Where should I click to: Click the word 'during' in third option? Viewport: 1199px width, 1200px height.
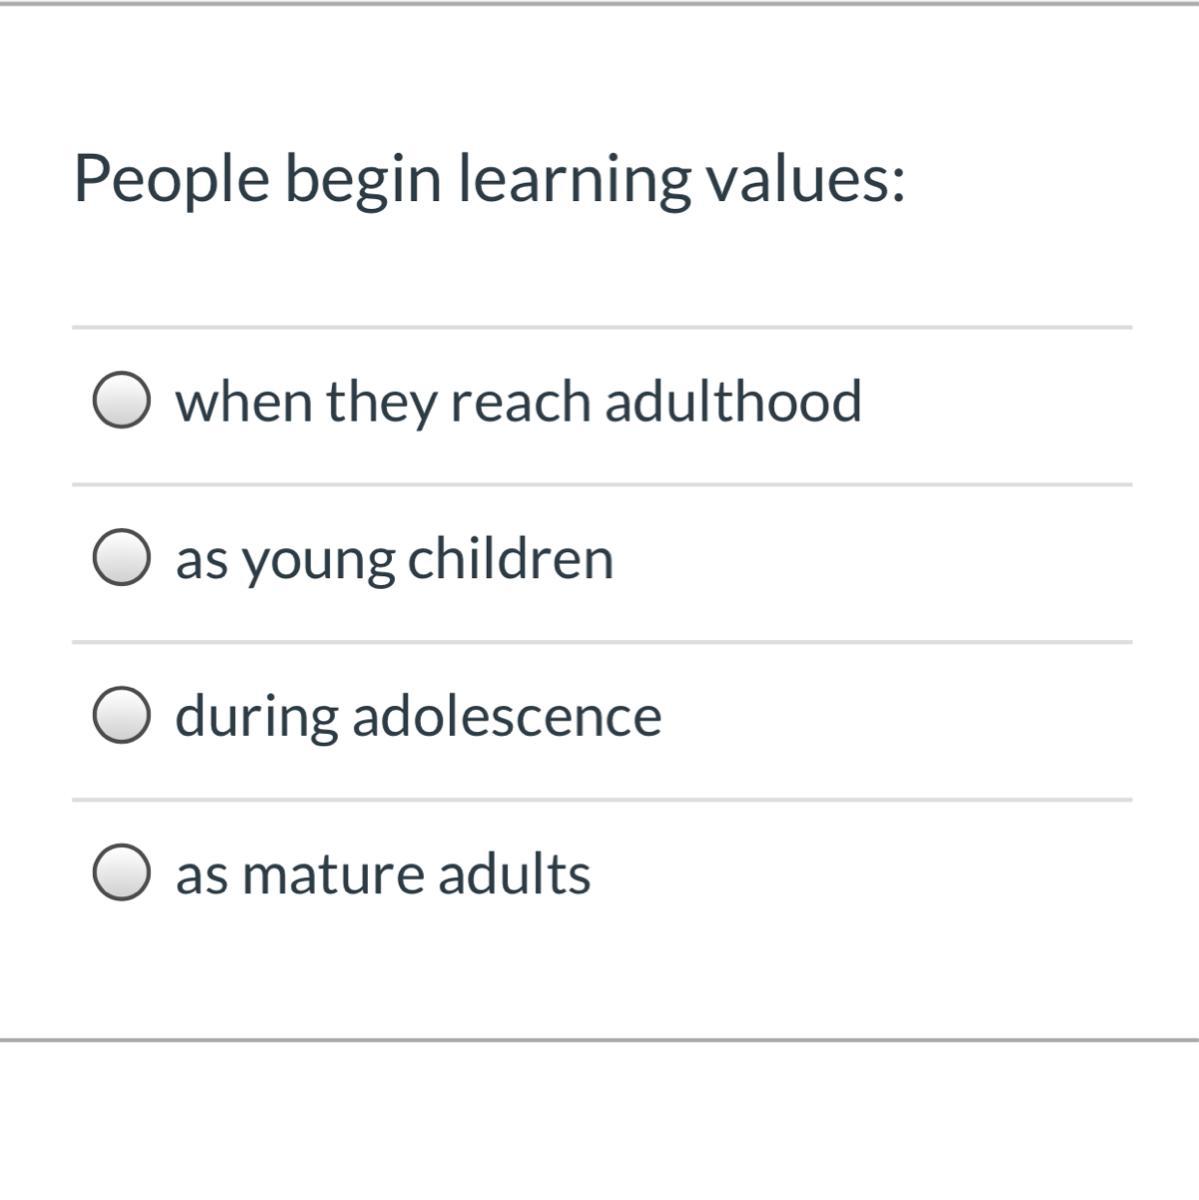(x=257, y=718)
